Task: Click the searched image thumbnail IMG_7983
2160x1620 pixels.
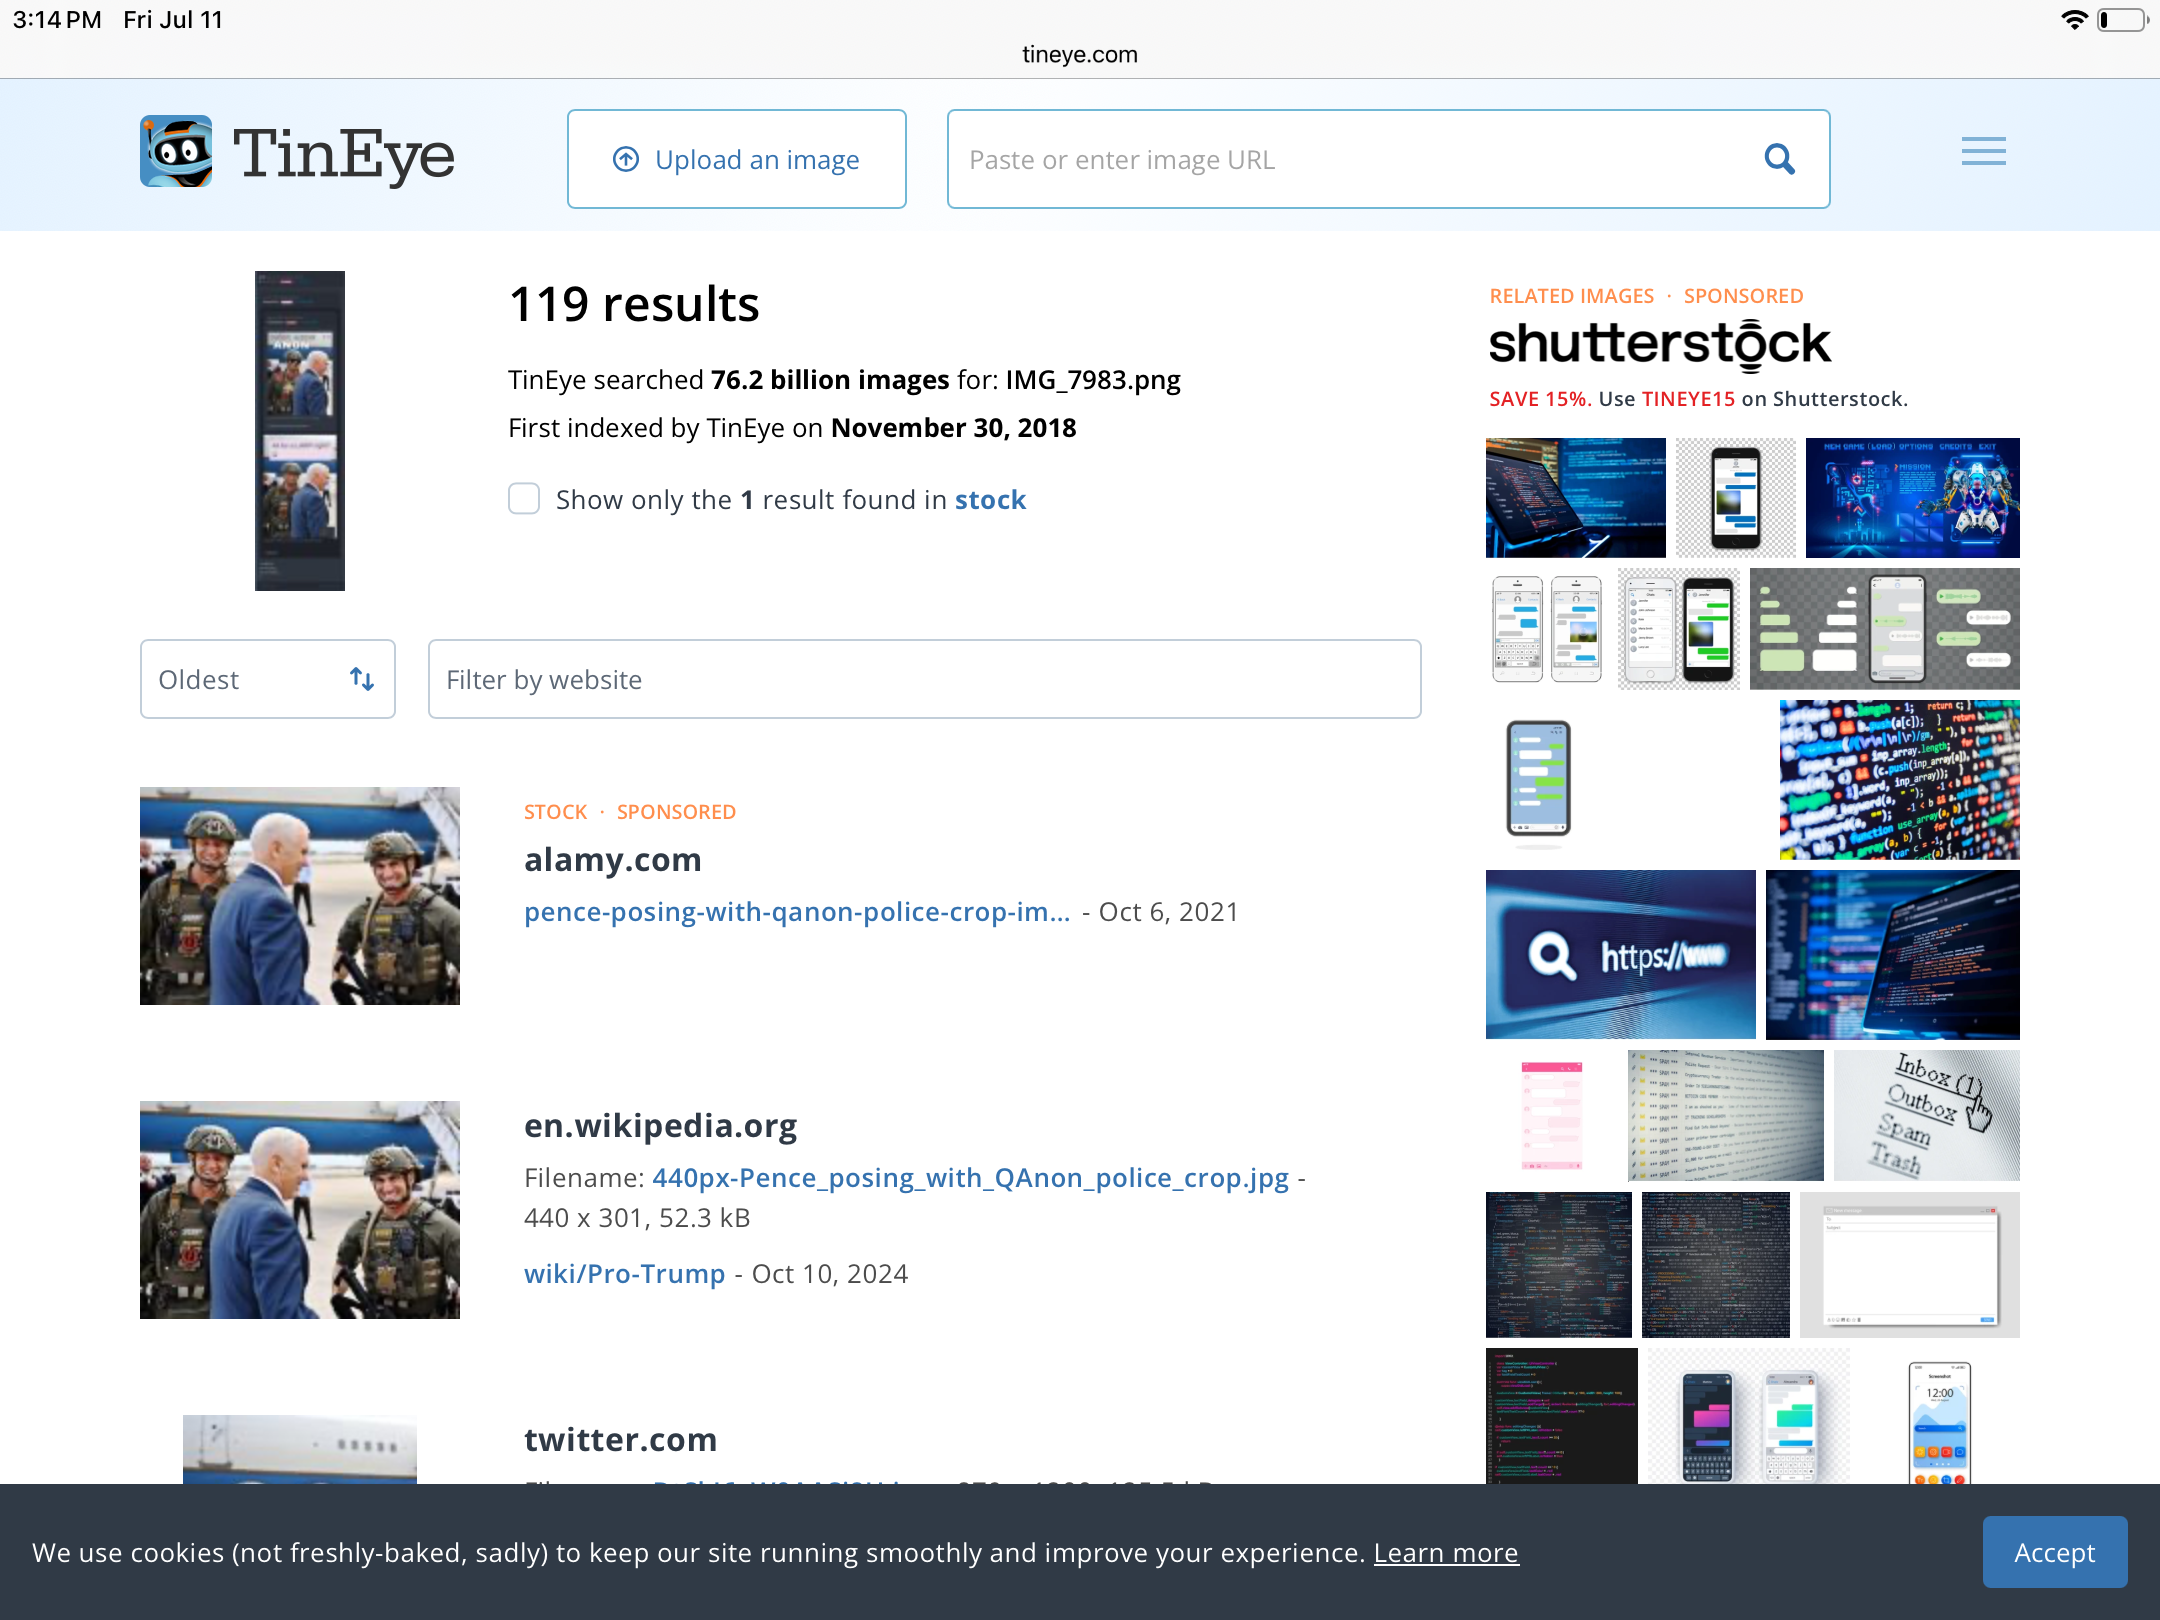Action: [300, 430]
